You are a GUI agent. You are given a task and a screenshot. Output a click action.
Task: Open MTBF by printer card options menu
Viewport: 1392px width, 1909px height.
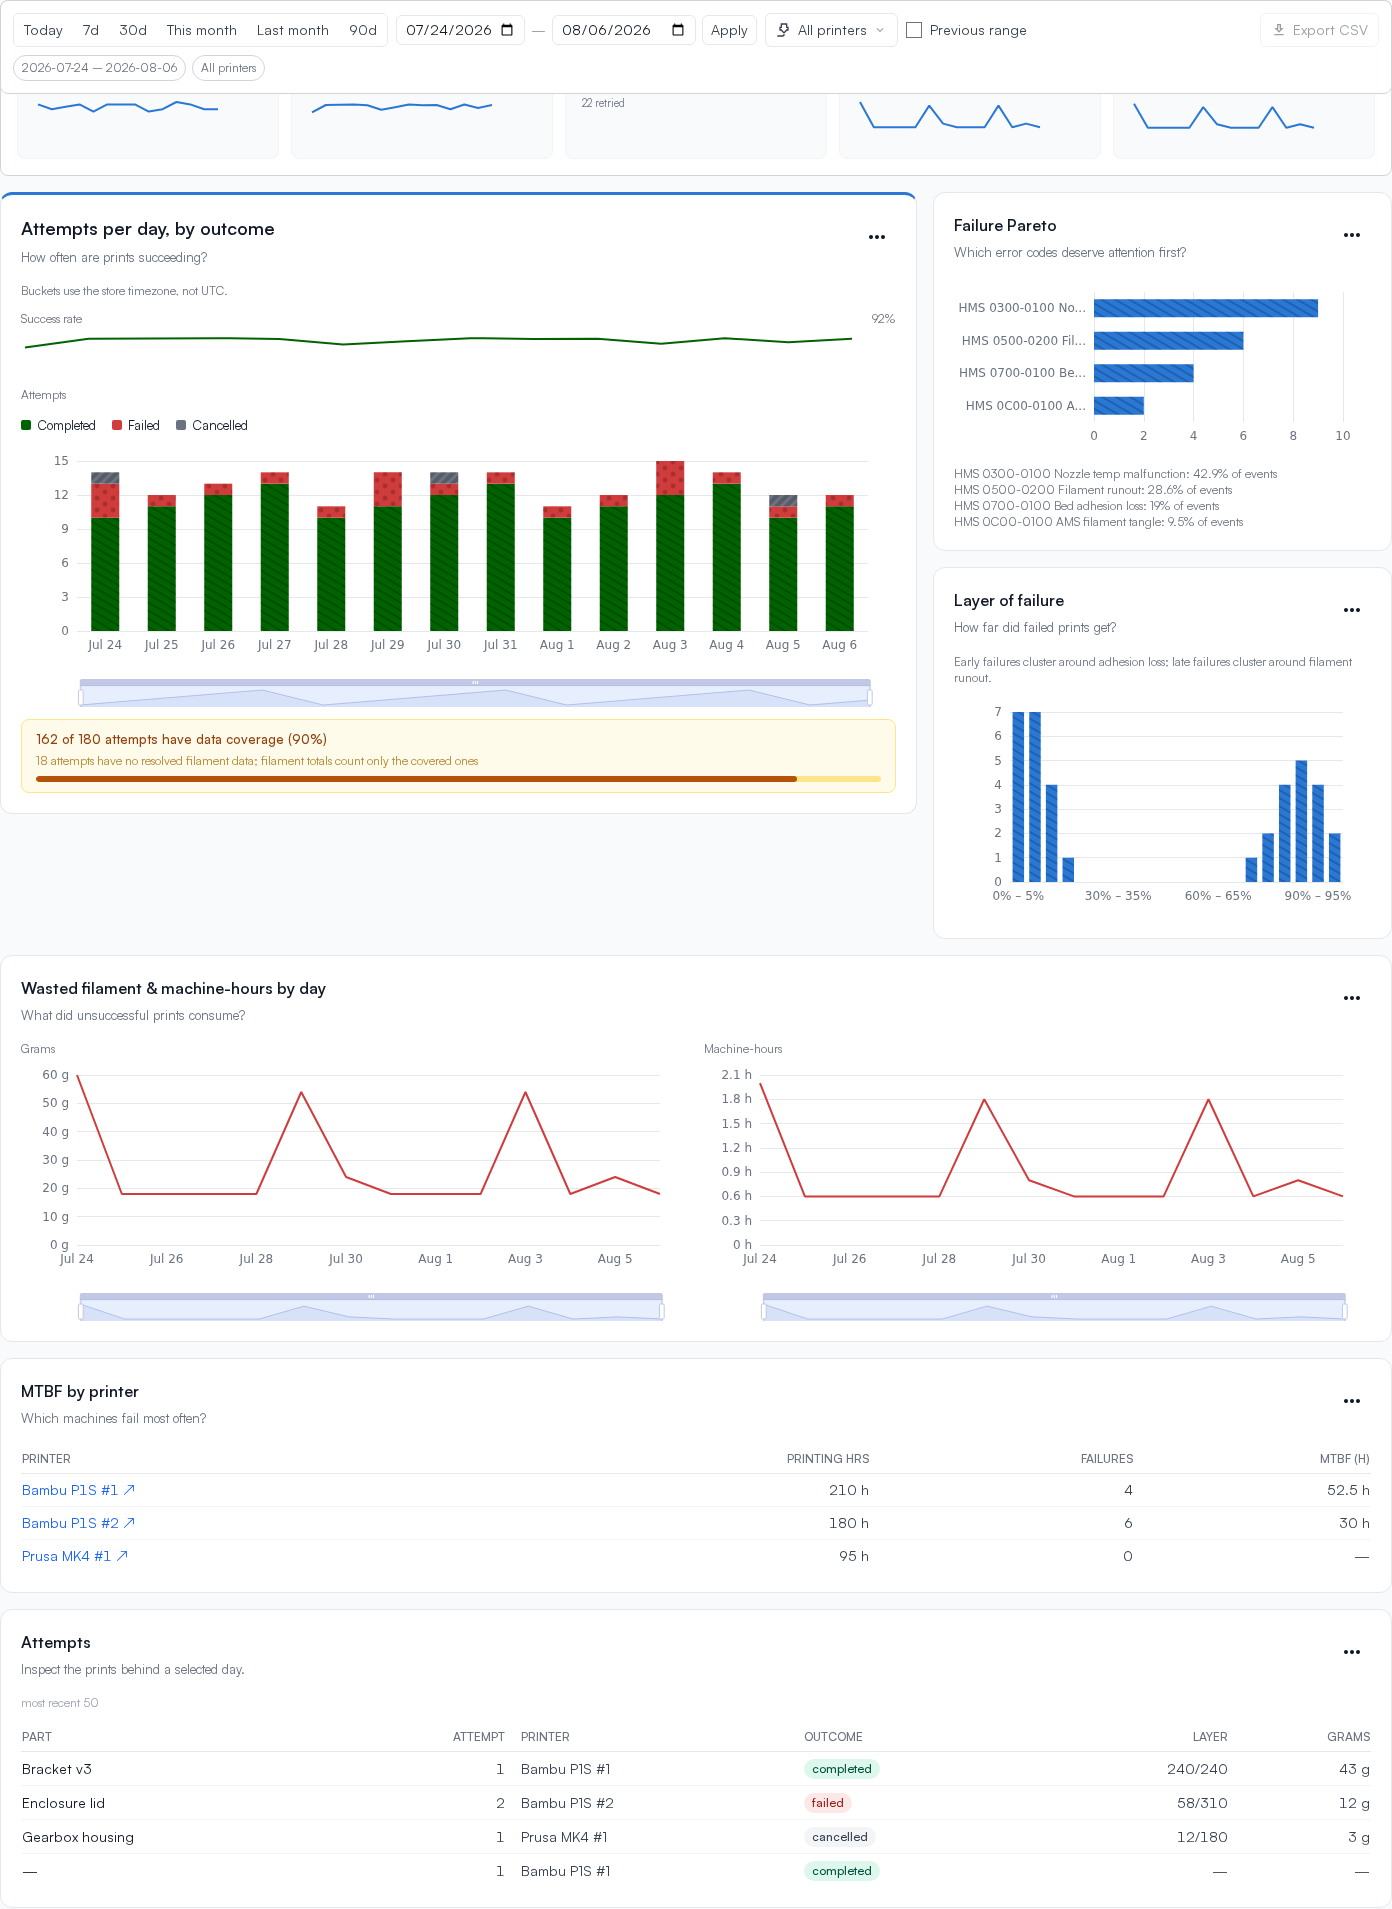1352,1401
